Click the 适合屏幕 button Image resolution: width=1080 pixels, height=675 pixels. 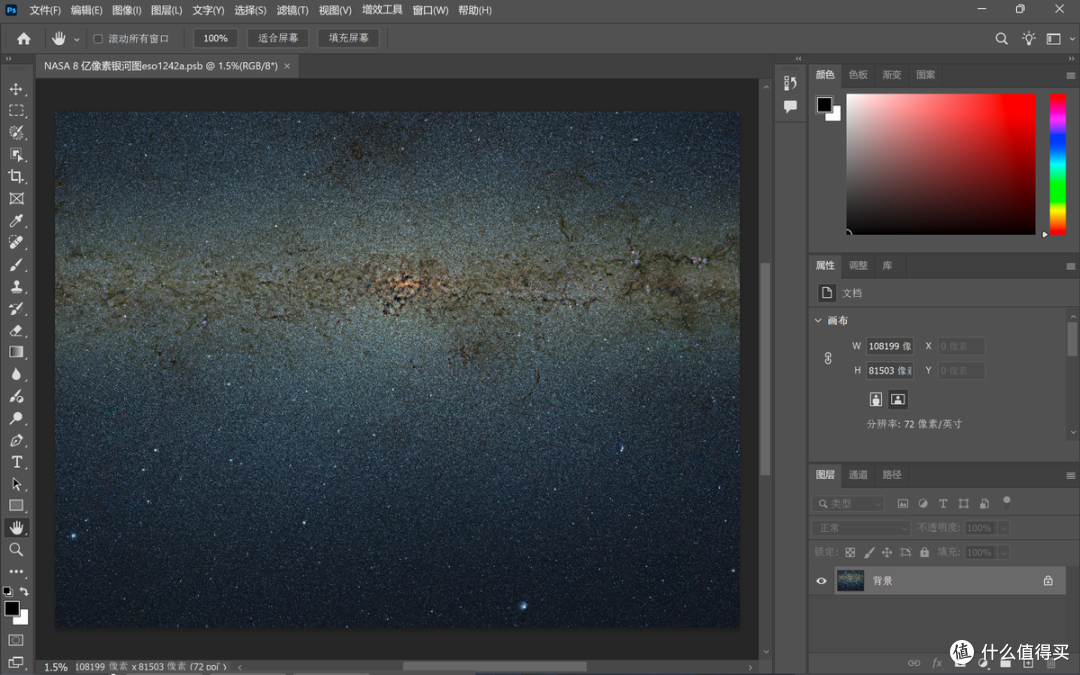click(x=278, y=38)
